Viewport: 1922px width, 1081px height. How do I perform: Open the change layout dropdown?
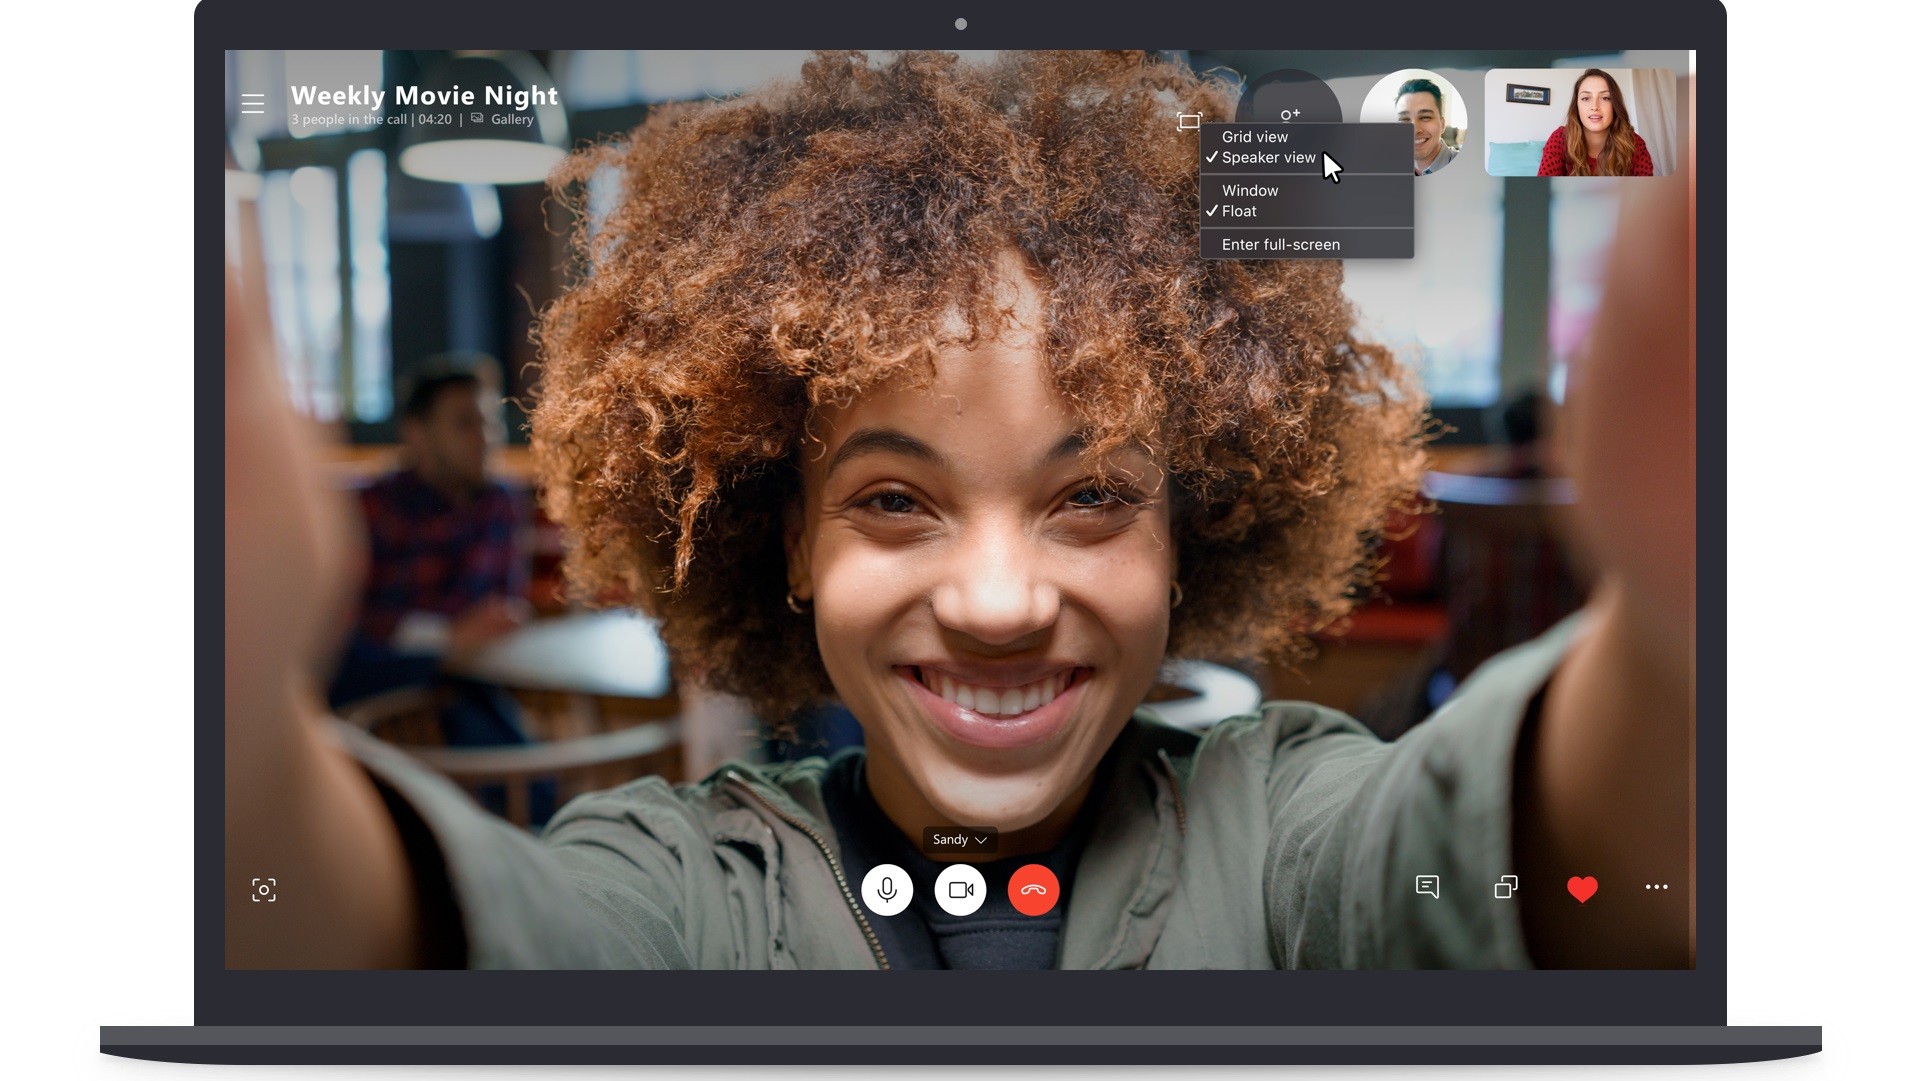1191,121
